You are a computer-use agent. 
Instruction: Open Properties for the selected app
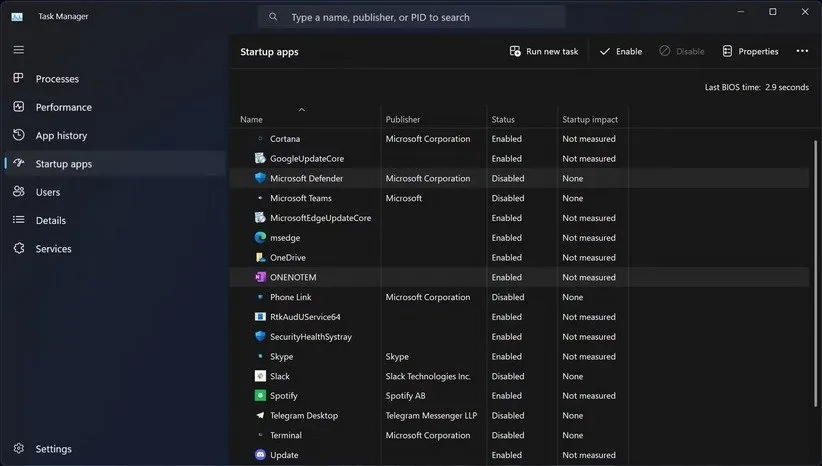(x=750, y=51)
